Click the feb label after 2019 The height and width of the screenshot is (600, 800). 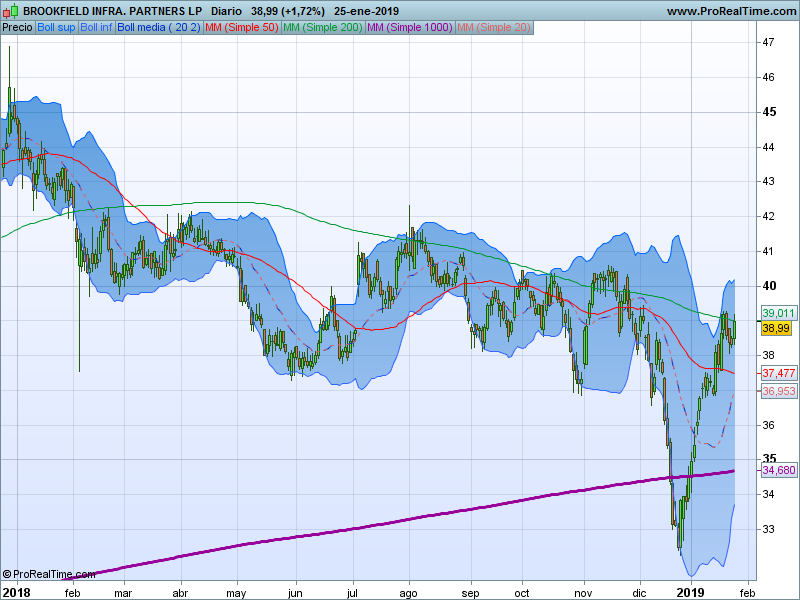(x=747, y=593)
